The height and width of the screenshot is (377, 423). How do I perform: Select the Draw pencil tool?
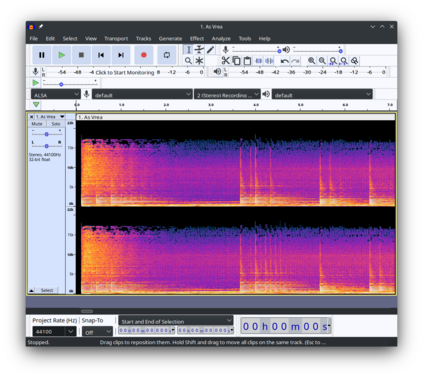[x=210, y=50]
